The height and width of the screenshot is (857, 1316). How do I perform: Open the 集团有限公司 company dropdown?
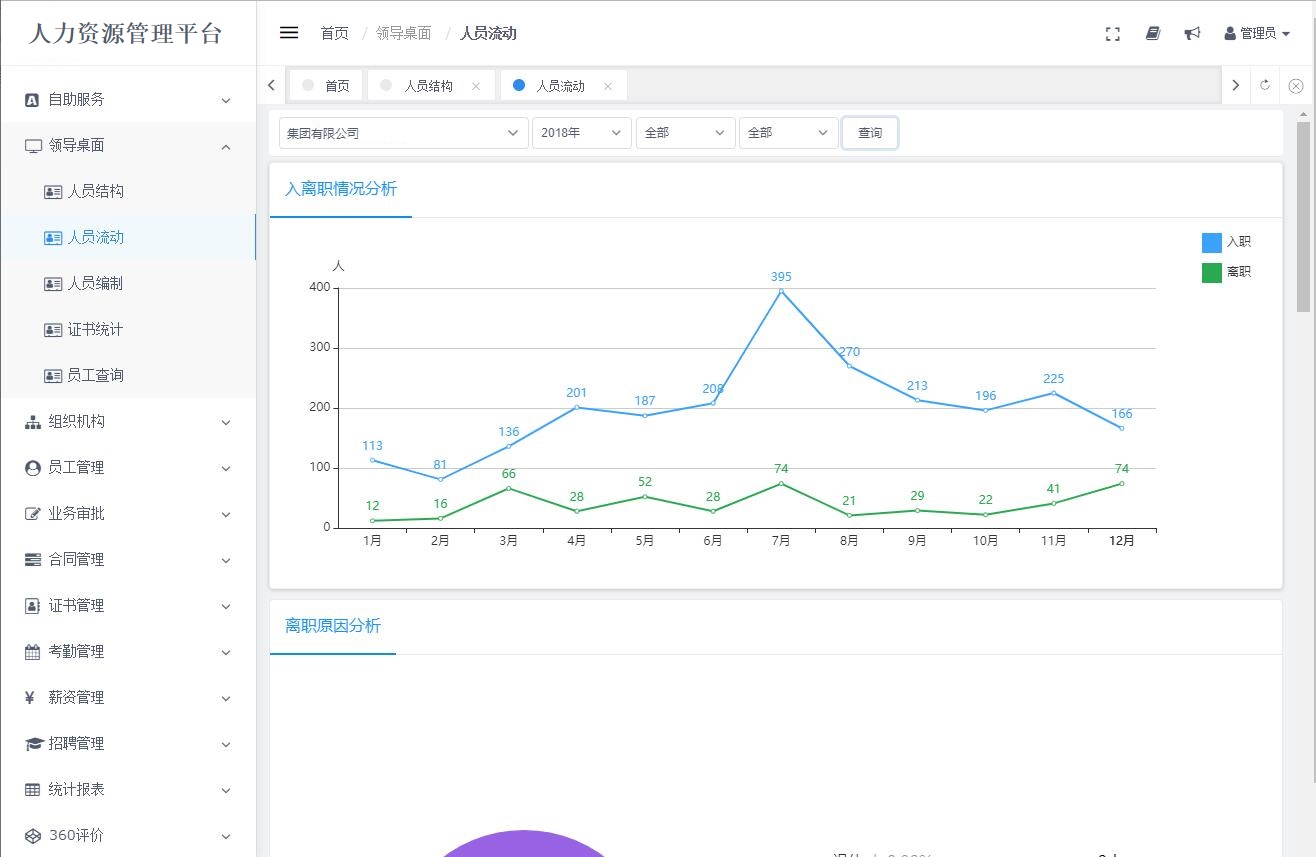coord(403,133)
